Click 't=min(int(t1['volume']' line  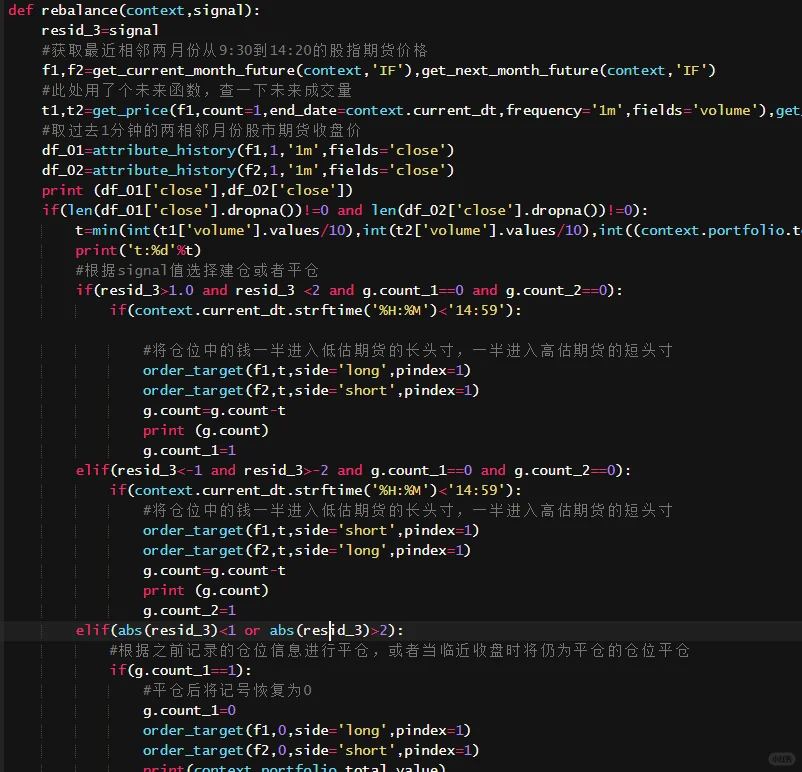click(438, 230)
